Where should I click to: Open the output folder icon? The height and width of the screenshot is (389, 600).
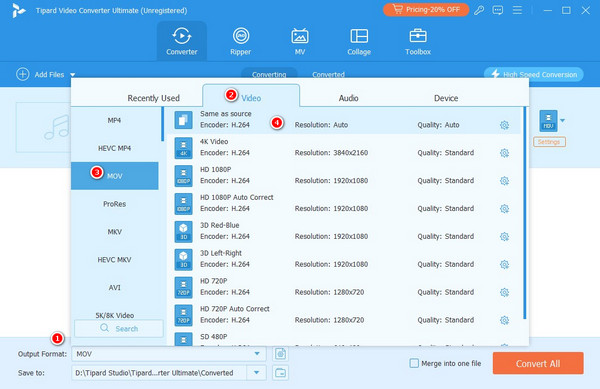(280, 373)
